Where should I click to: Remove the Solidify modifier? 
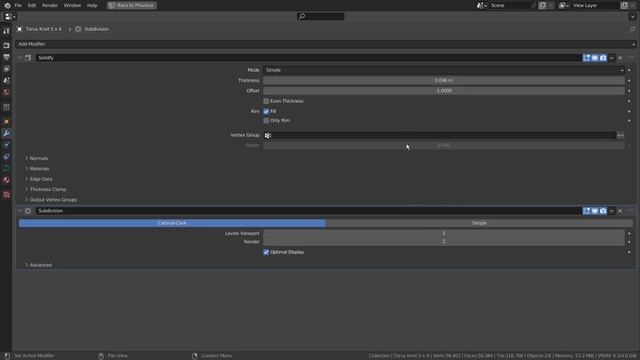[620, 58]
